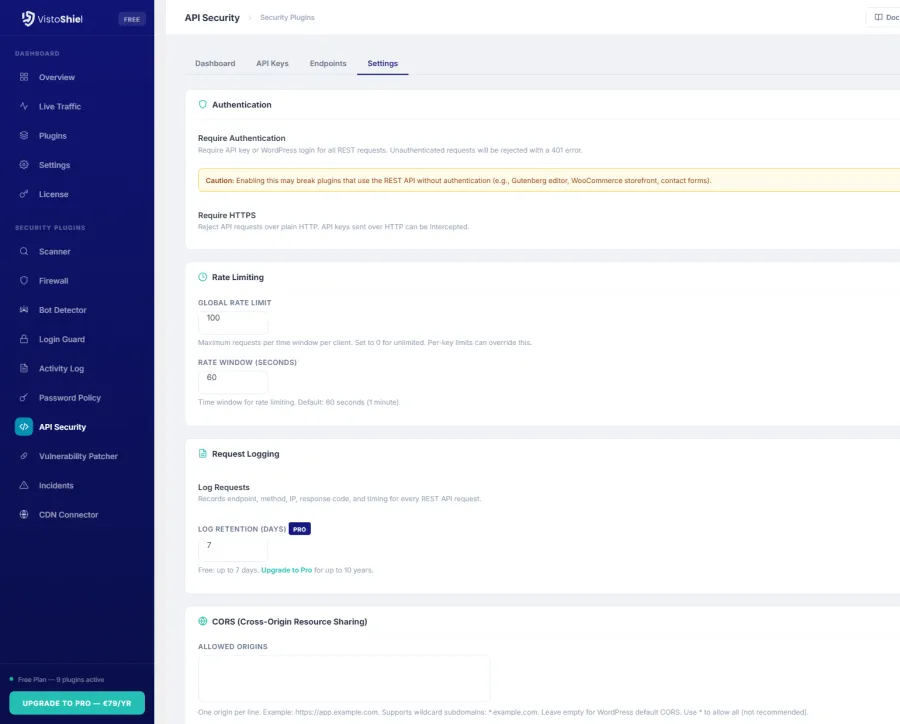Click the Upgrade to Pro €79/yr button
The width and height of the screenshot is (900, 724).
pyautogui.click(x=76, y=703)
